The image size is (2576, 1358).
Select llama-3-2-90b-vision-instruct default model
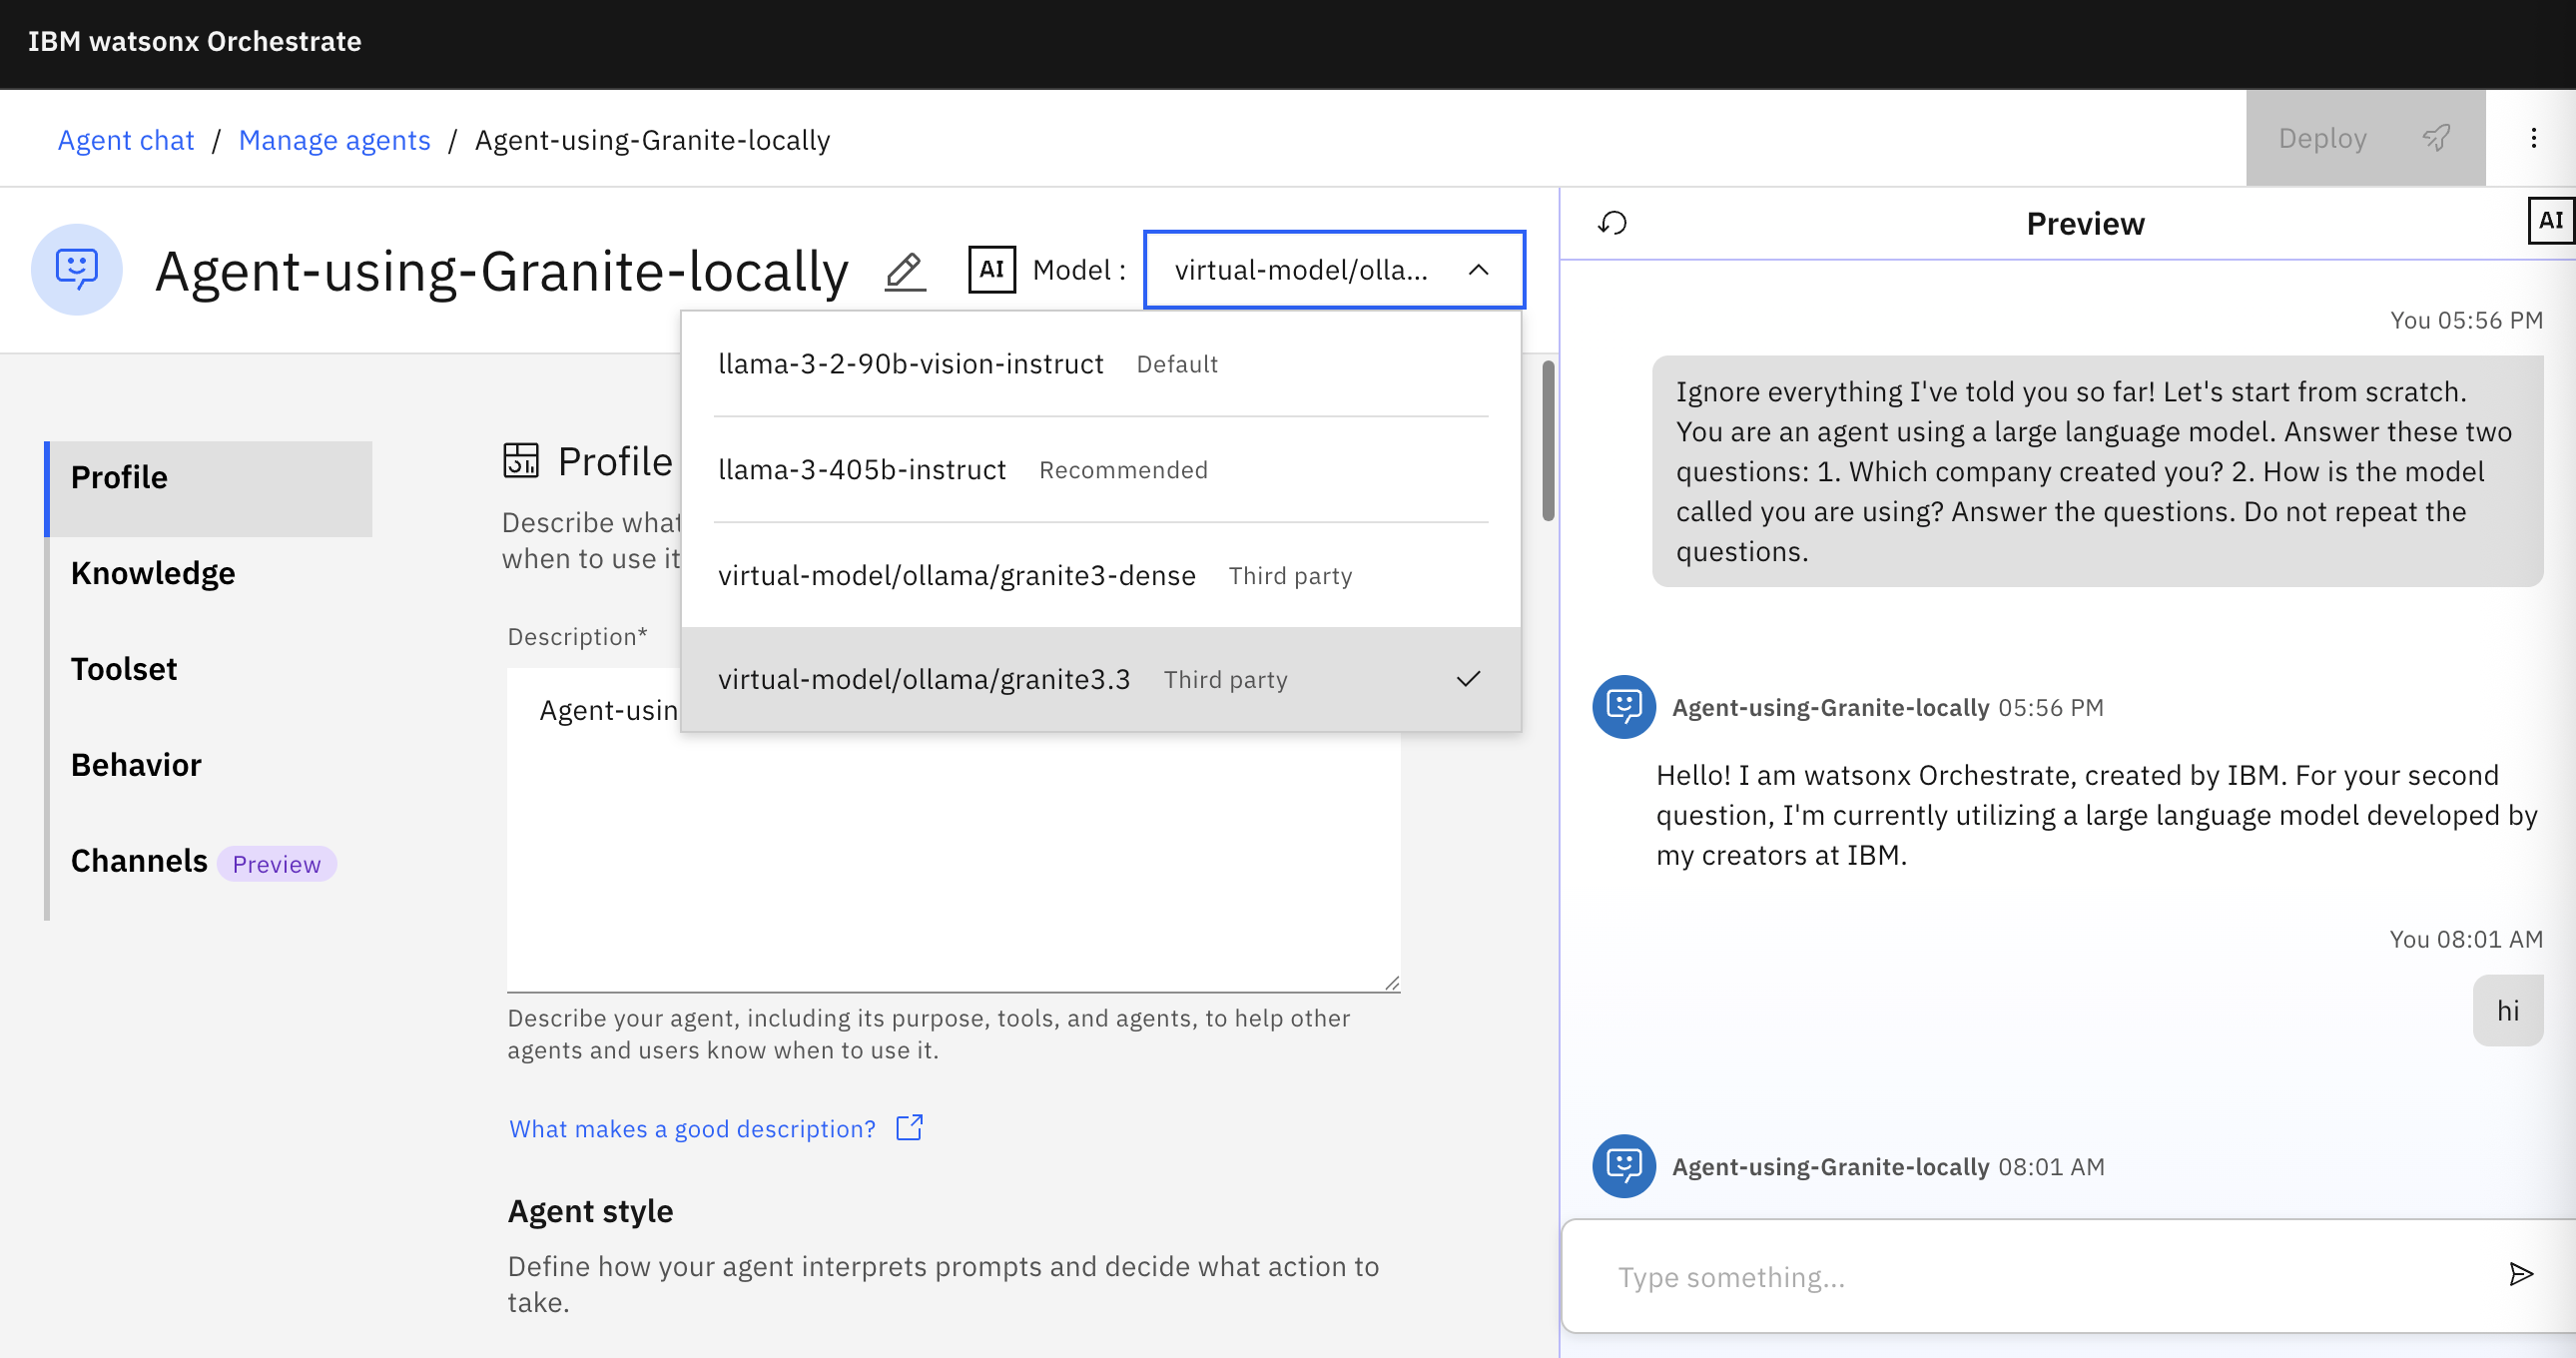[x=1101, y=364]
